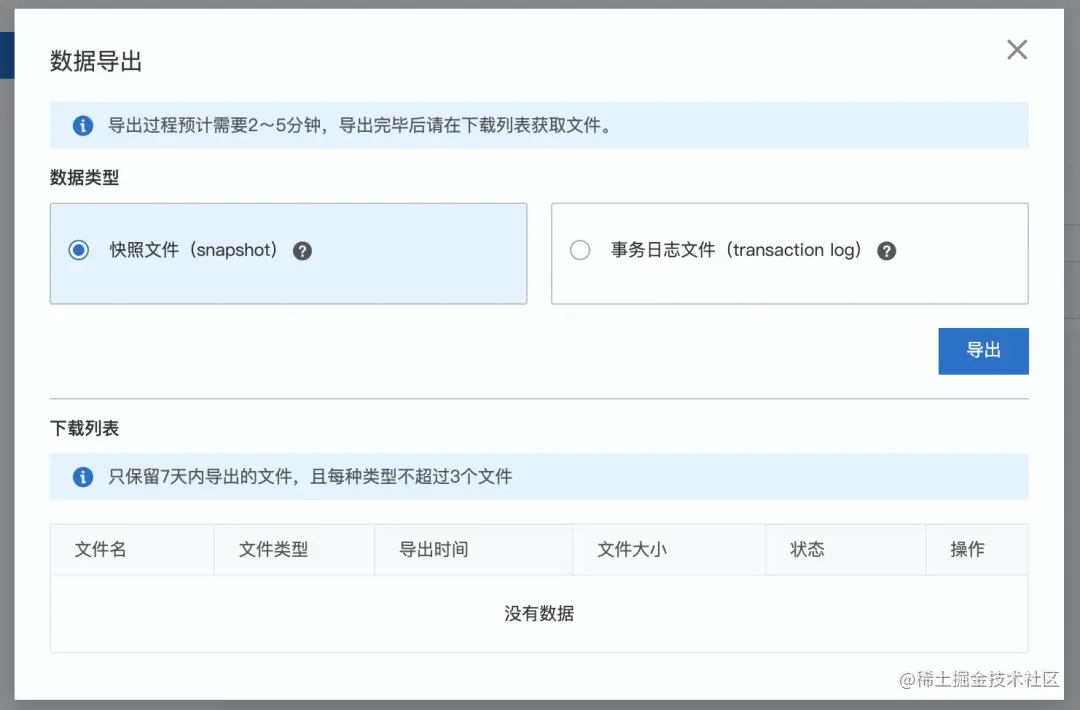Click the 操作 column header

point(977,550)
